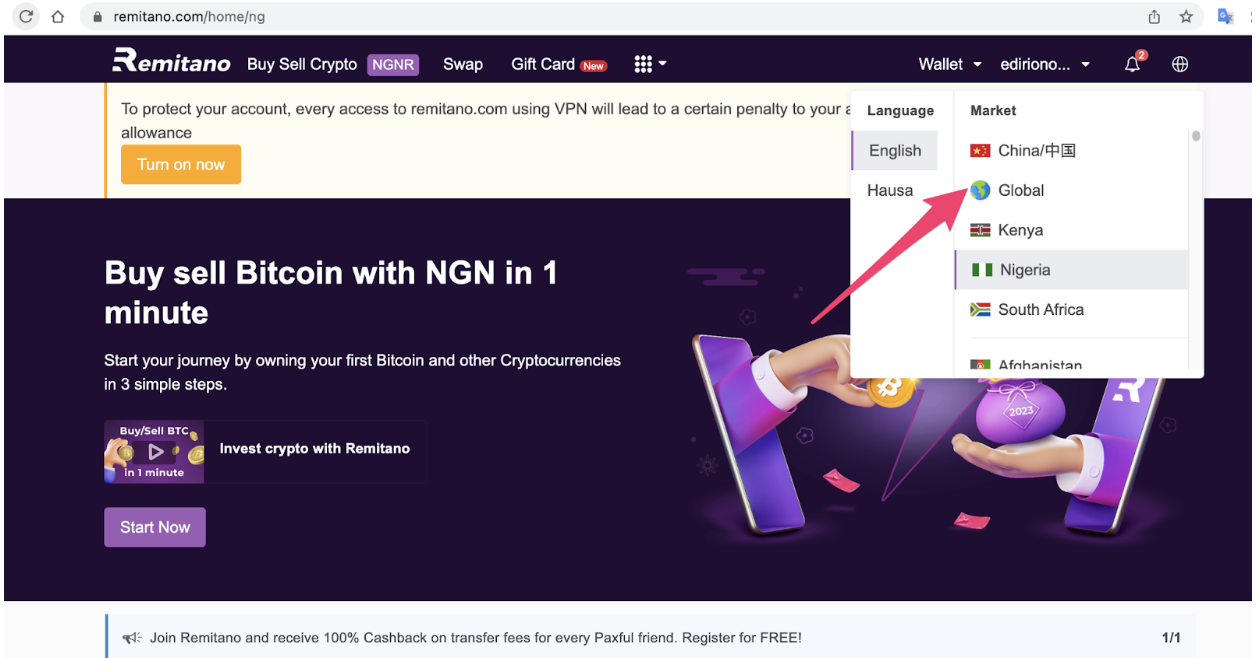This screenshot has width=1258, height=658.
Task: Select English as the language
Action: (893, 150)
